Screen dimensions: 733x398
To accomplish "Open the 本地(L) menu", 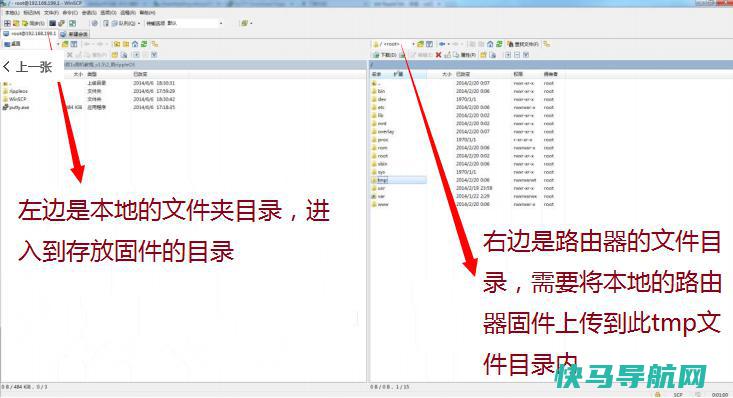I will tap(12, 13).
